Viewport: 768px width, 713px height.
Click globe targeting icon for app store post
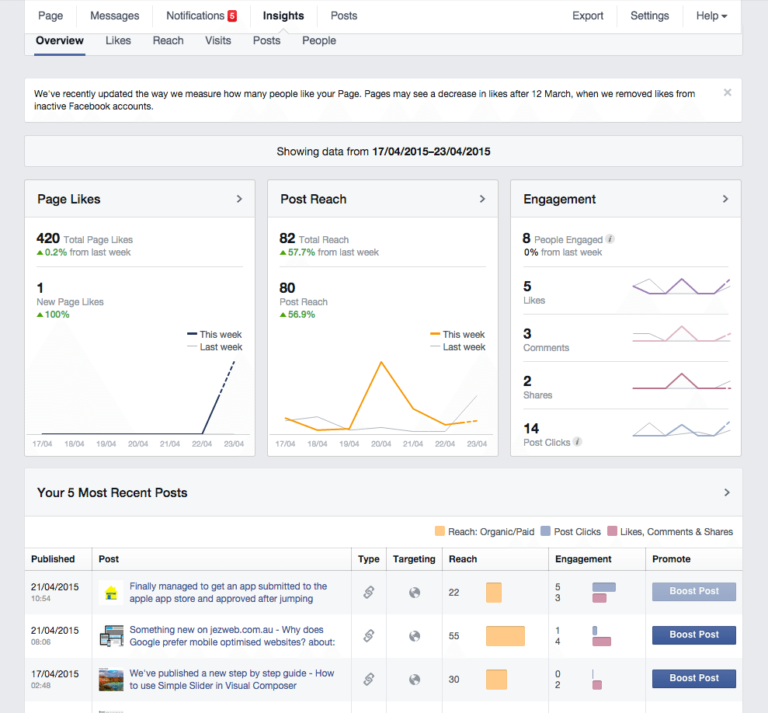(414, 593)
